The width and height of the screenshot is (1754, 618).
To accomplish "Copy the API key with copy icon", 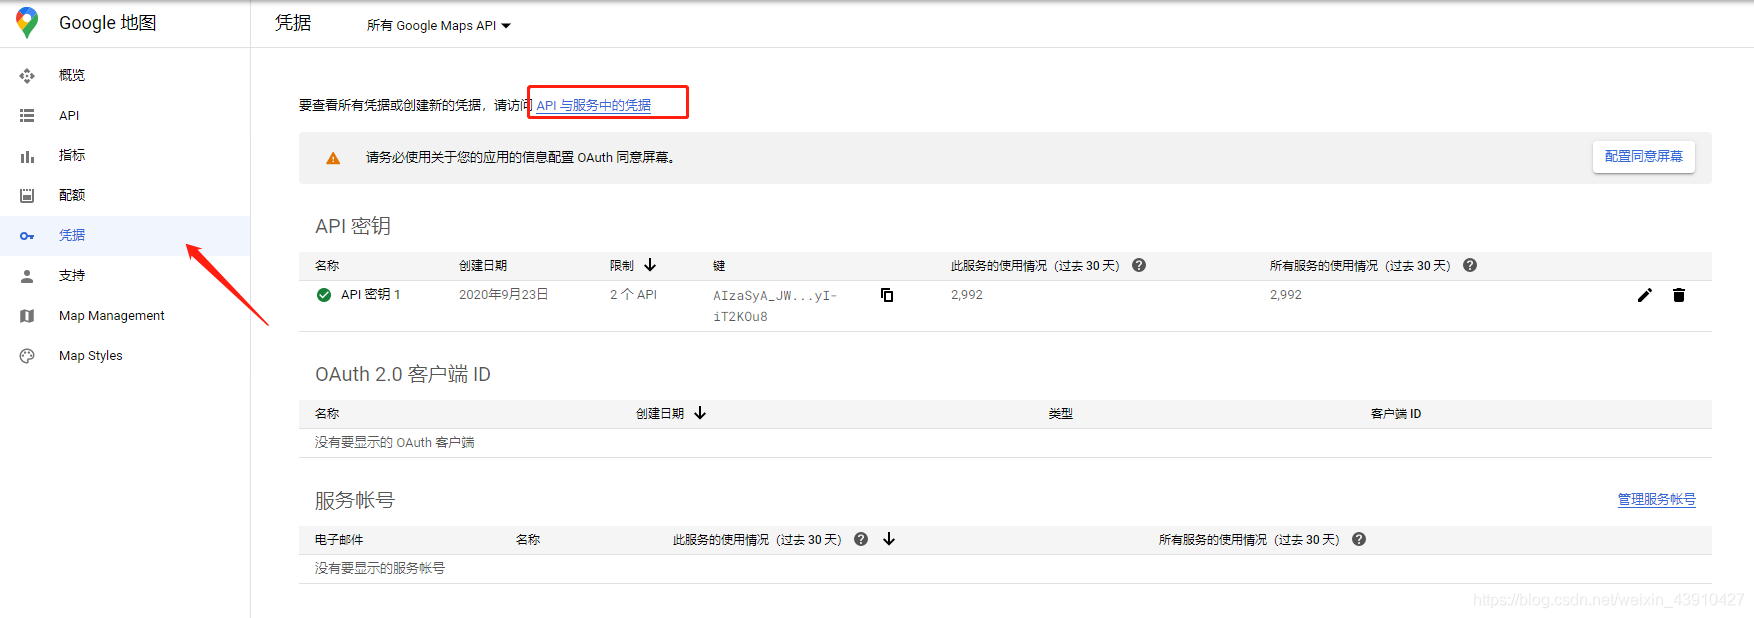I will coord(887,295).
